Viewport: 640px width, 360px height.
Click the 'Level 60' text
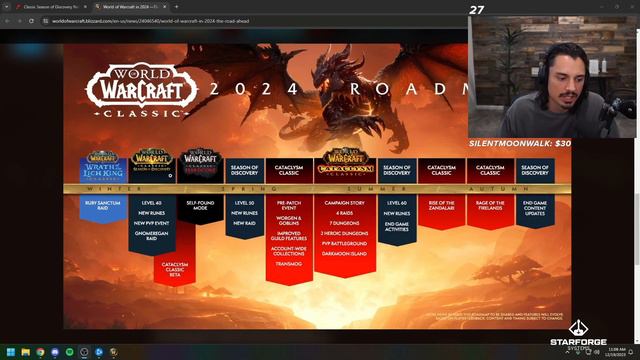click(397, 203)
